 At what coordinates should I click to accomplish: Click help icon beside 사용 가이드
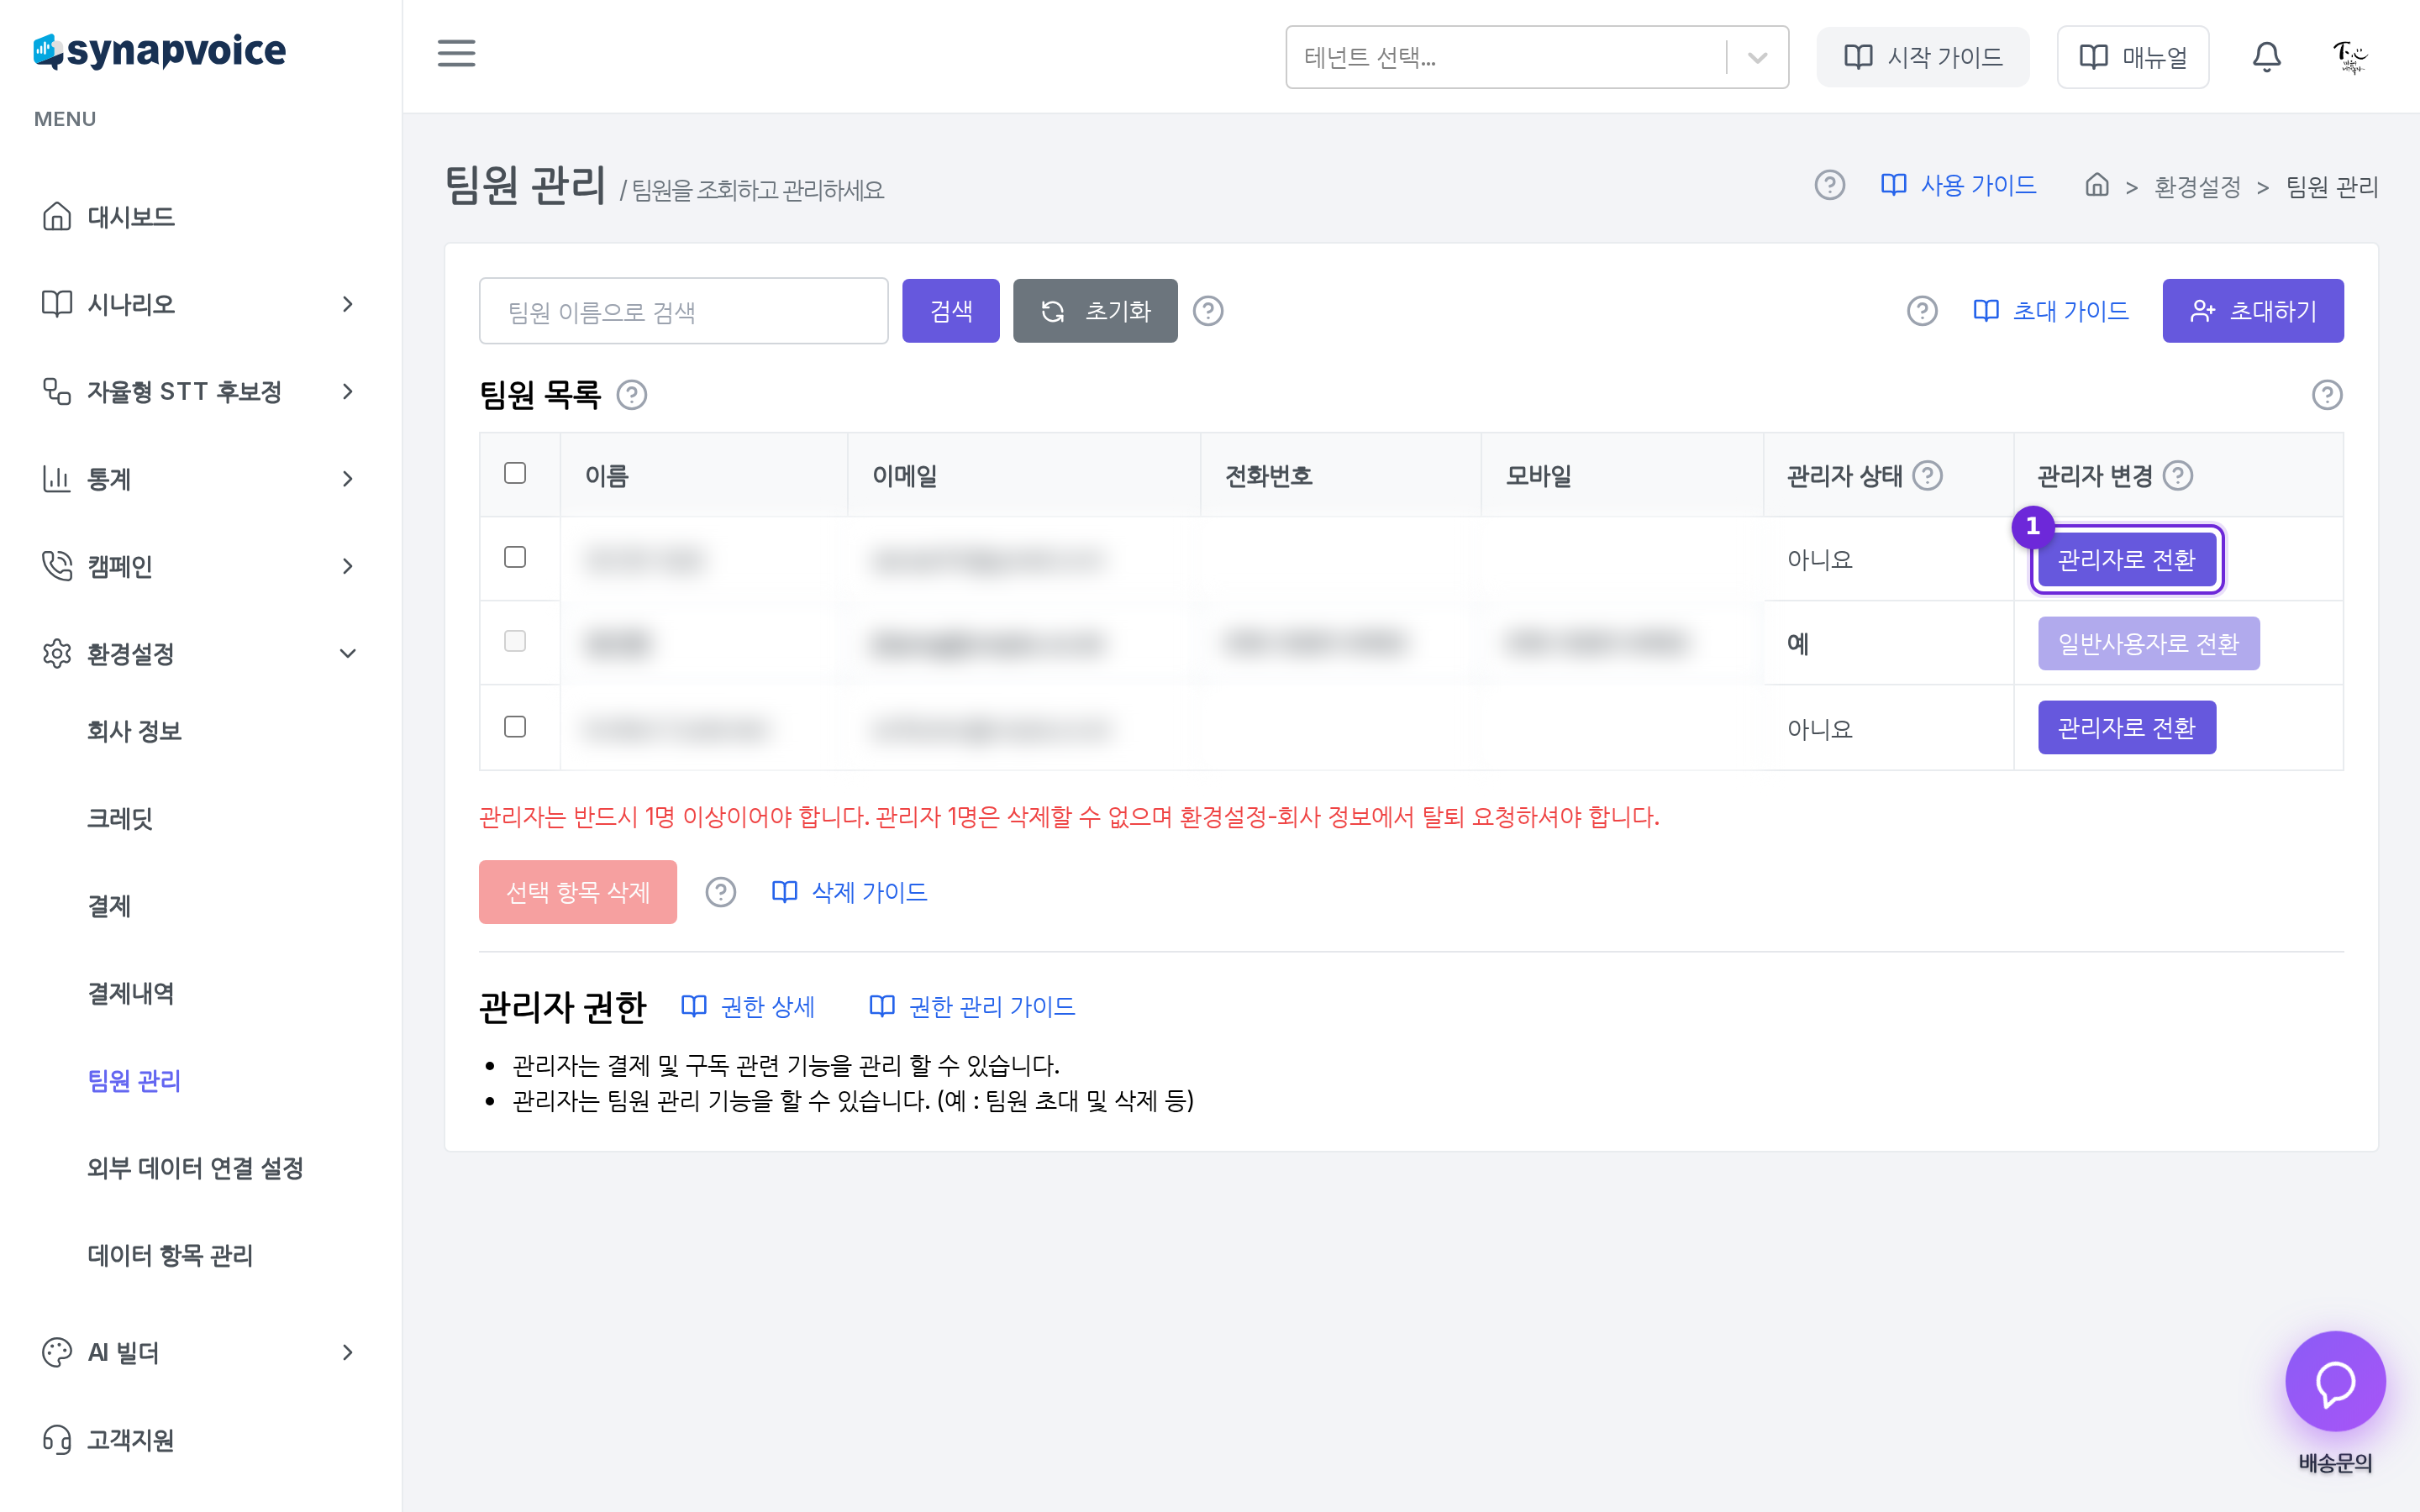1829,185
